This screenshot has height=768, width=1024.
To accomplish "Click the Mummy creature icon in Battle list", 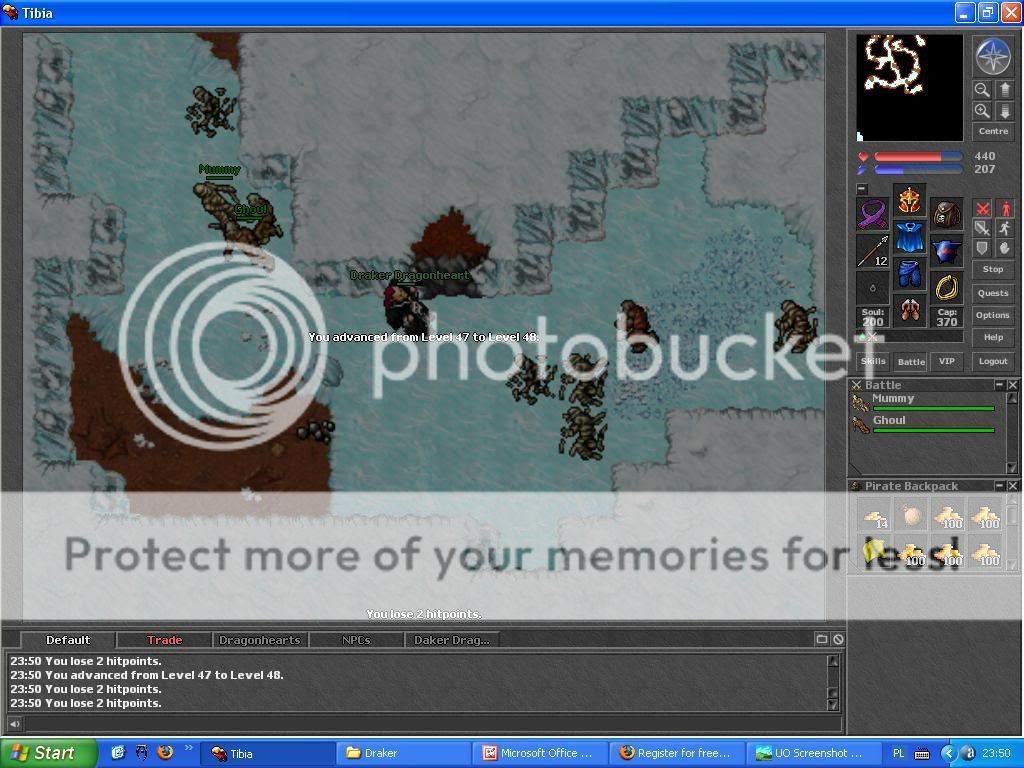I will (x=860, y=404).
